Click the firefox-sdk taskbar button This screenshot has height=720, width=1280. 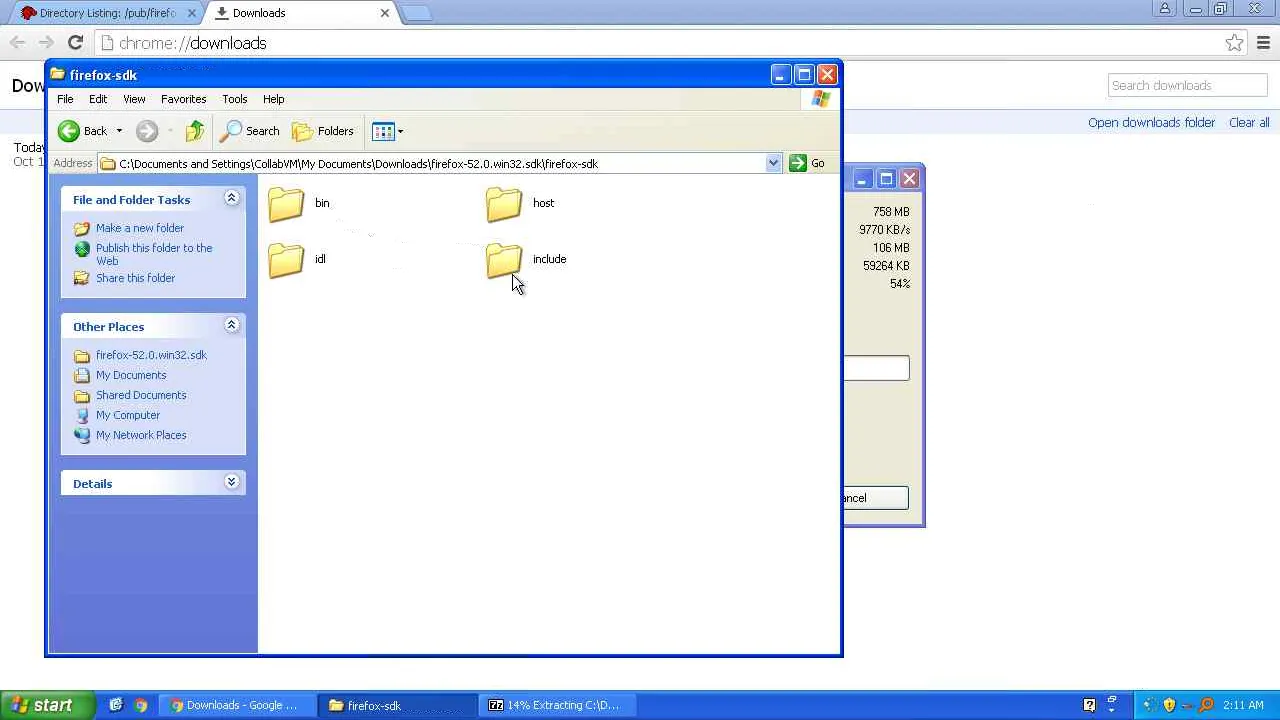tap(397, 705)
